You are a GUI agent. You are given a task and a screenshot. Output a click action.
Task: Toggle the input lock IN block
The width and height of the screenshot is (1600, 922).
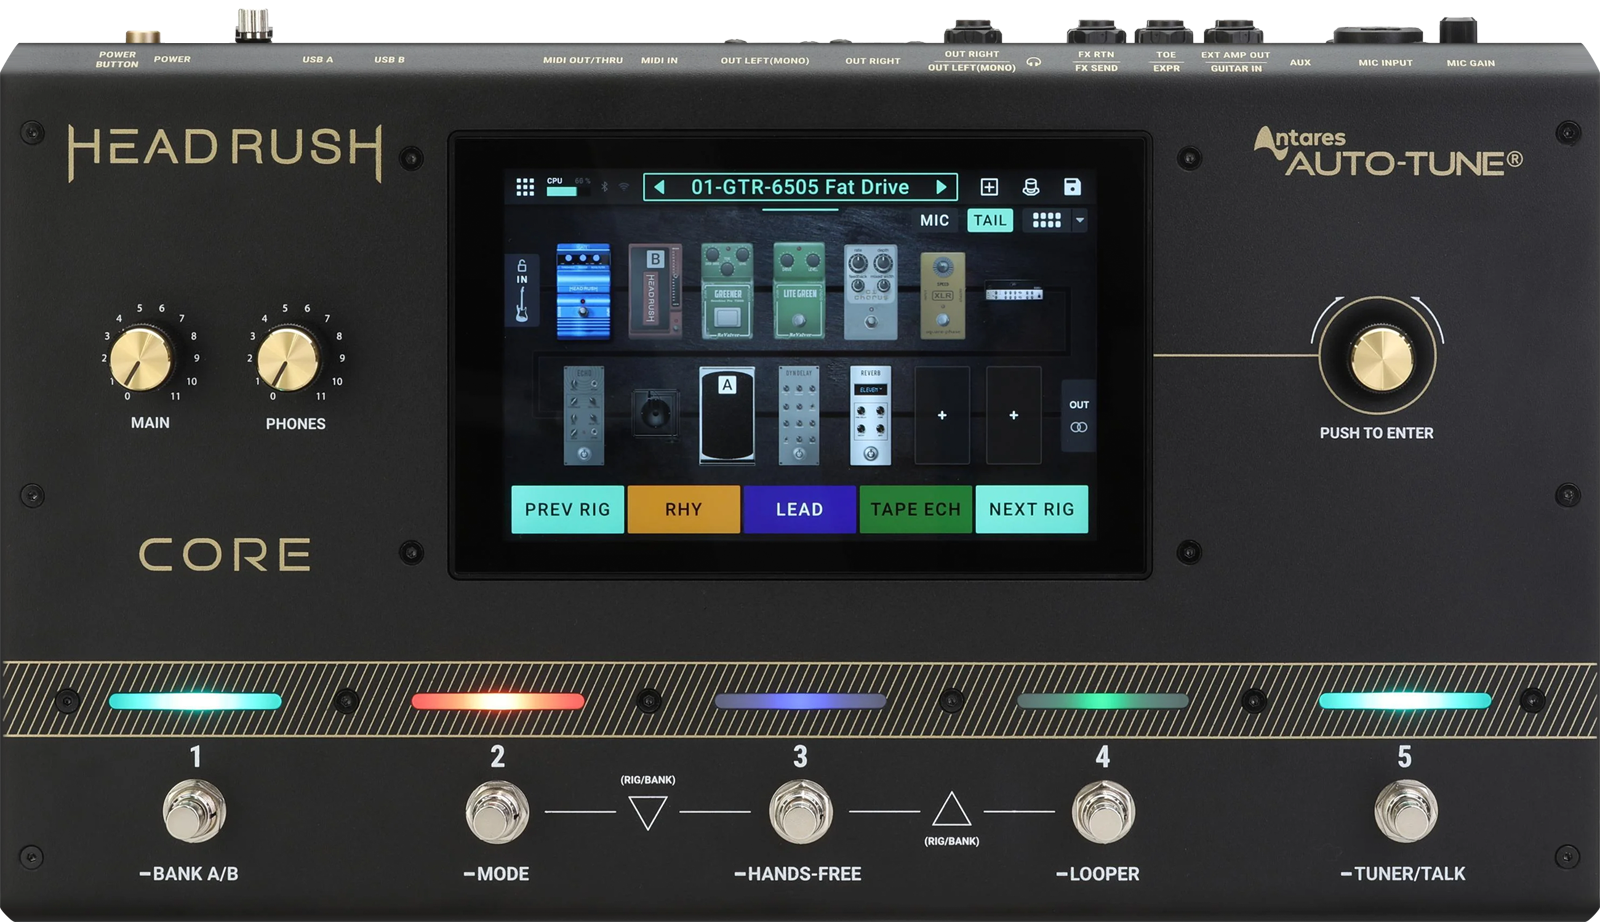click(522, 291)
